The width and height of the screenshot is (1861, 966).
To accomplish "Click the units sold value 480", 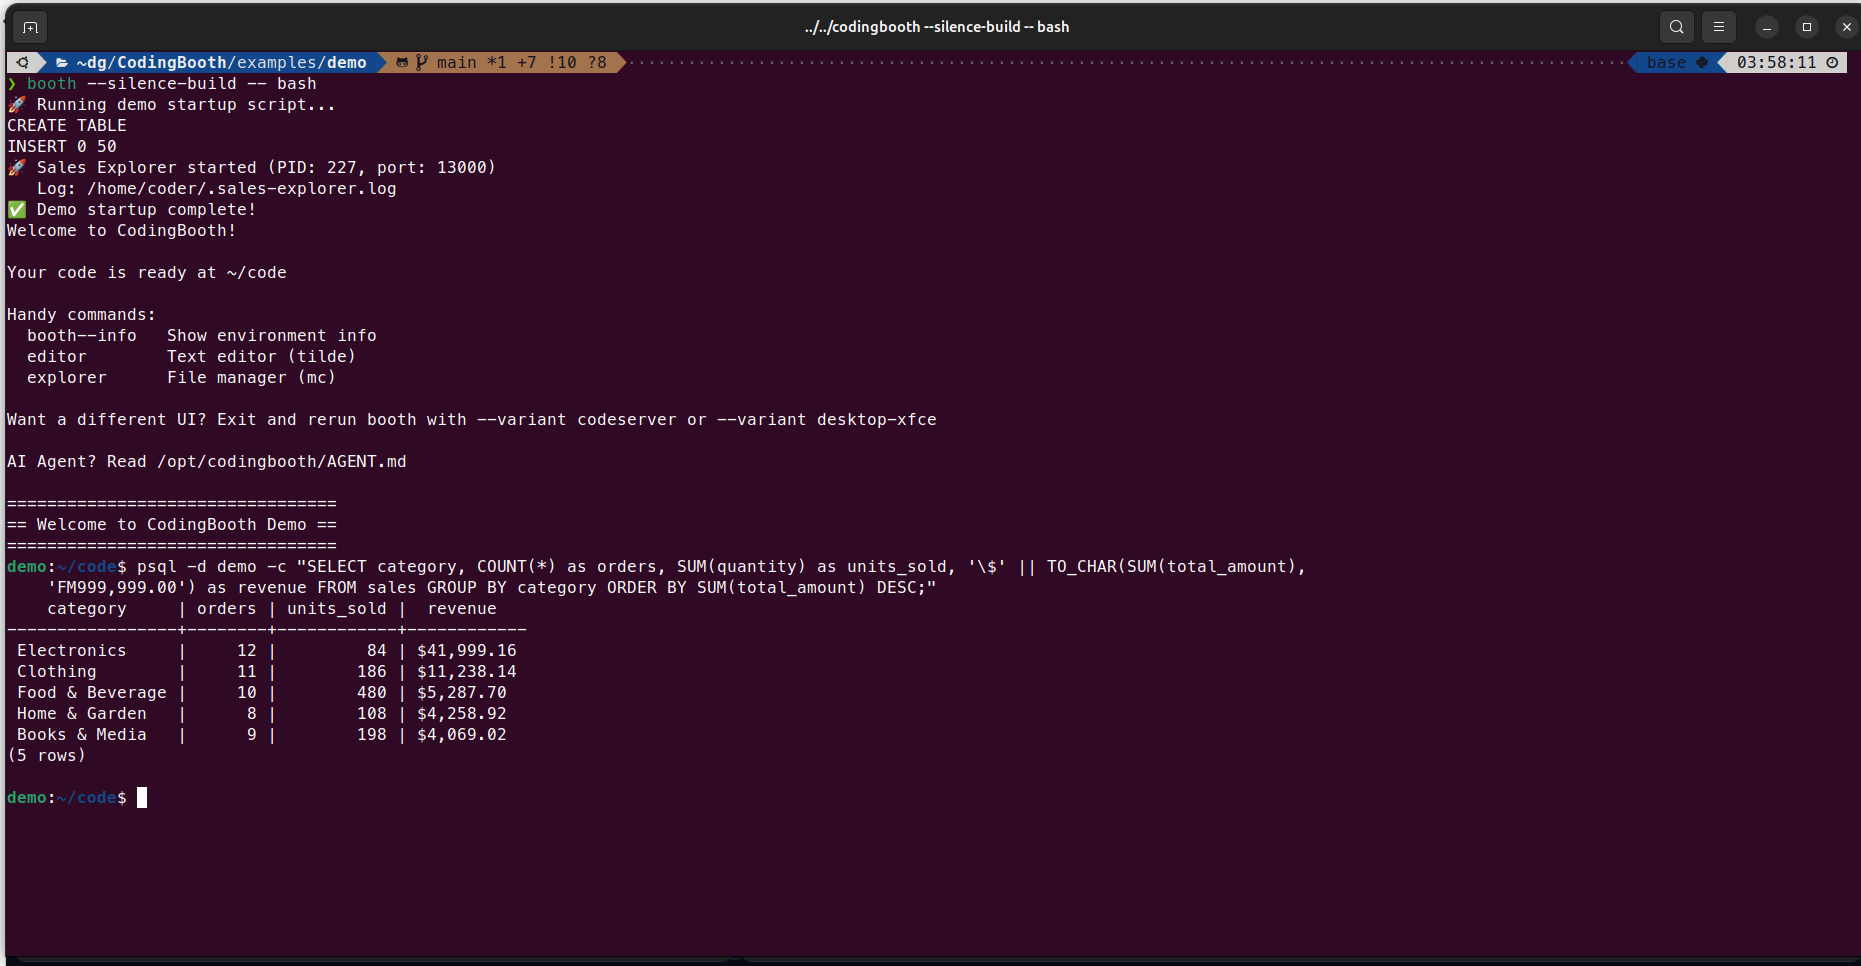I will tap(372, 693).
